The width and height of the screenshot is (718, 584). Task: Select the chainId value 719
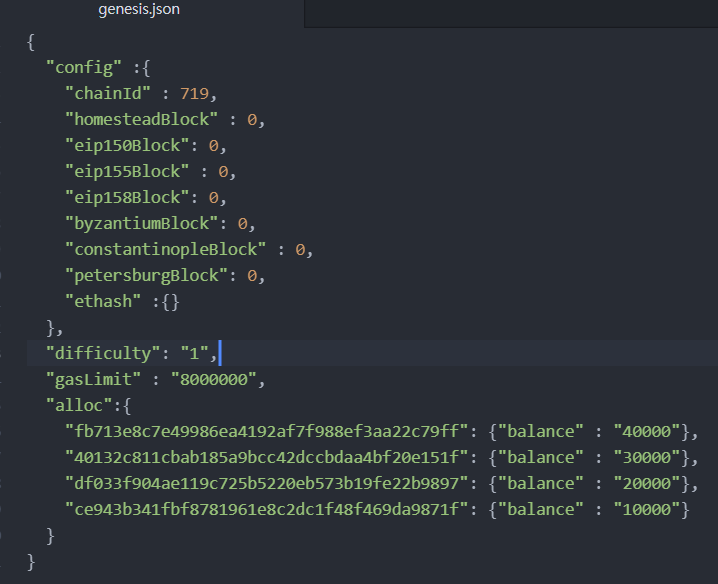point(195,93)
